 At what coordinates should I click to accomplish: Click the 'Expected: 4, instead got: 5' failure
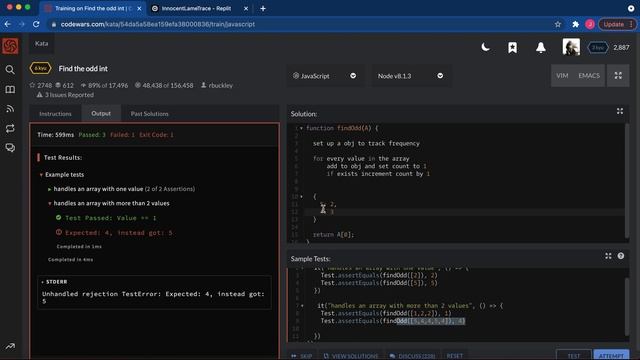[119, 233]
